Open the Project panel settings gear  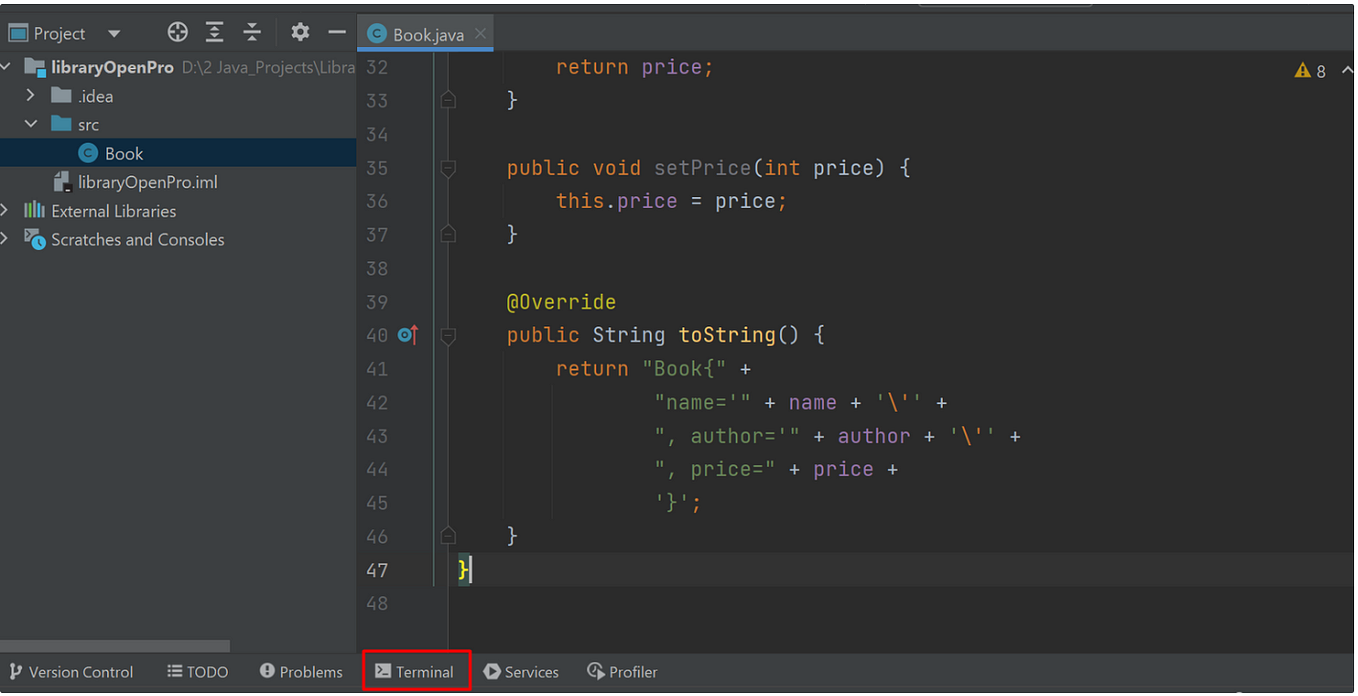299,31
